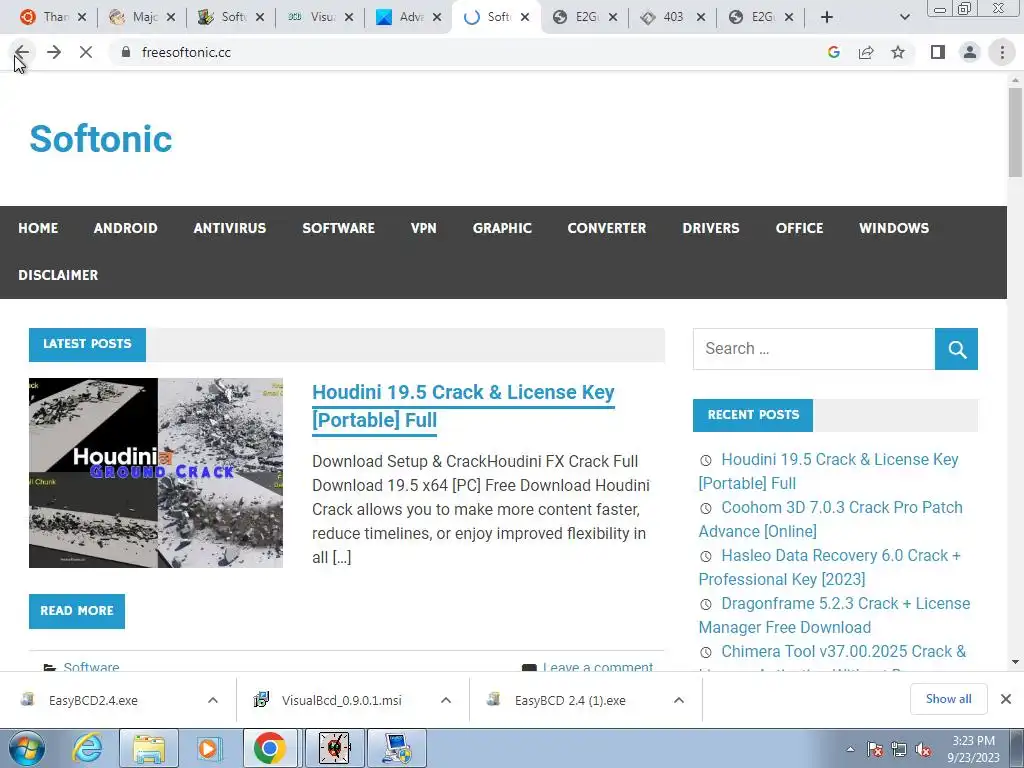Viewport: 1024px width, 768px height.
Task: Open Windows Explorer folder on taskbar
Action: point(149,748)
